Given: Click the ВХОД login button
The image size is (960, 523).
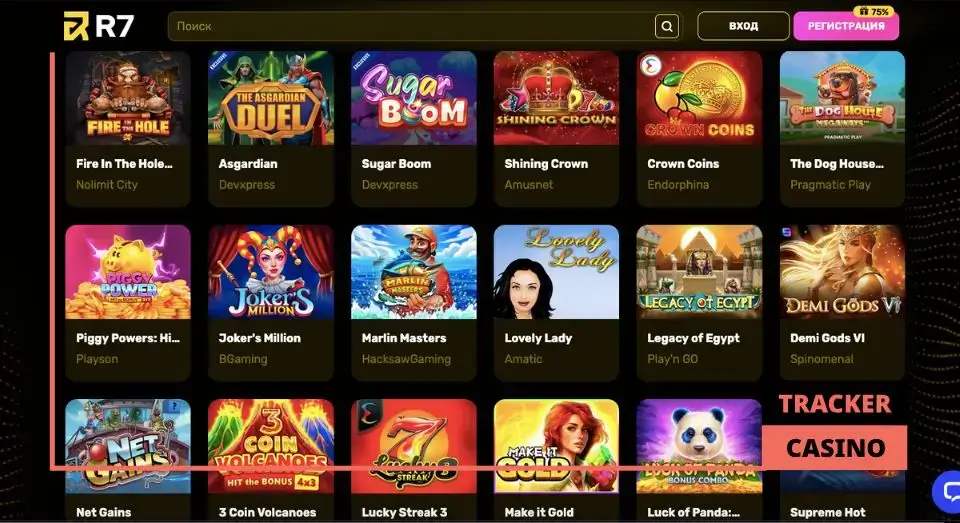Looking at the screenshot, I should (743, 26).
